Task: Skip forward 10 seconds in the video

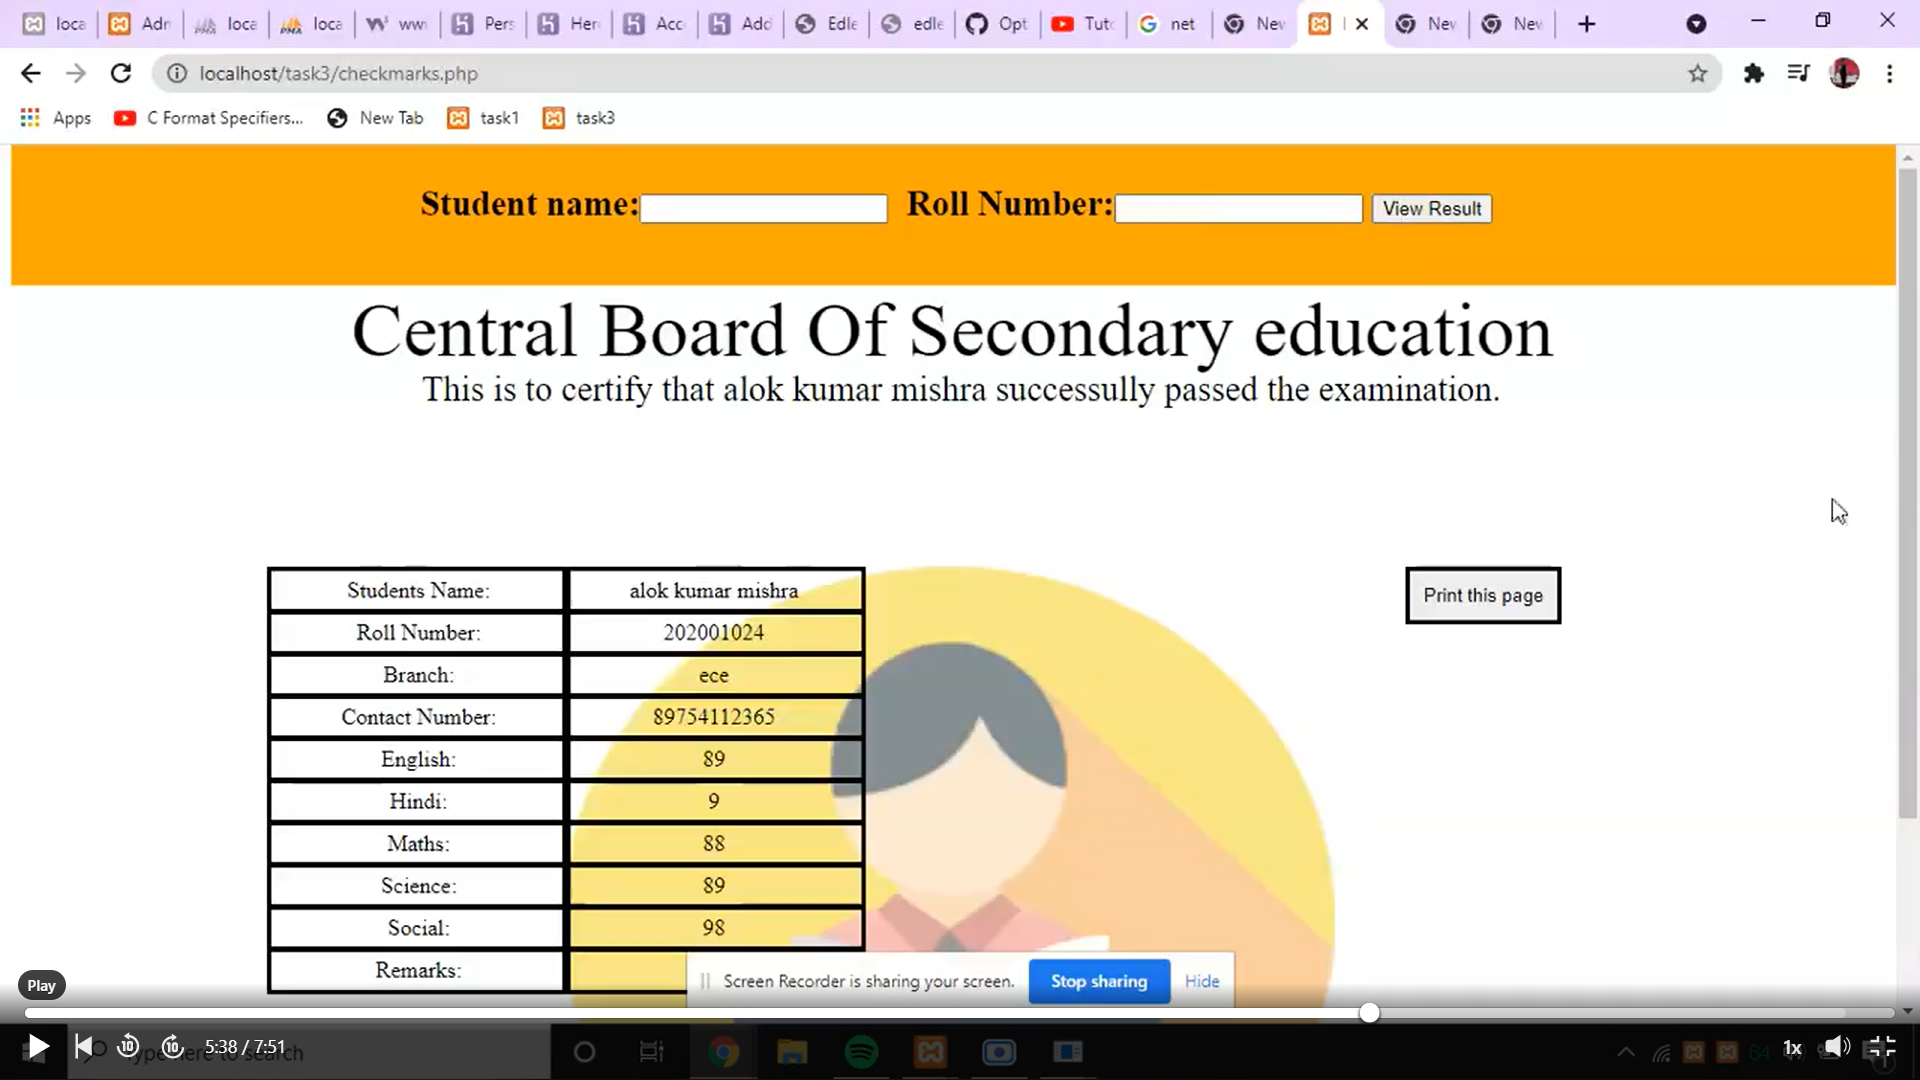Action: click(172, 1047)
